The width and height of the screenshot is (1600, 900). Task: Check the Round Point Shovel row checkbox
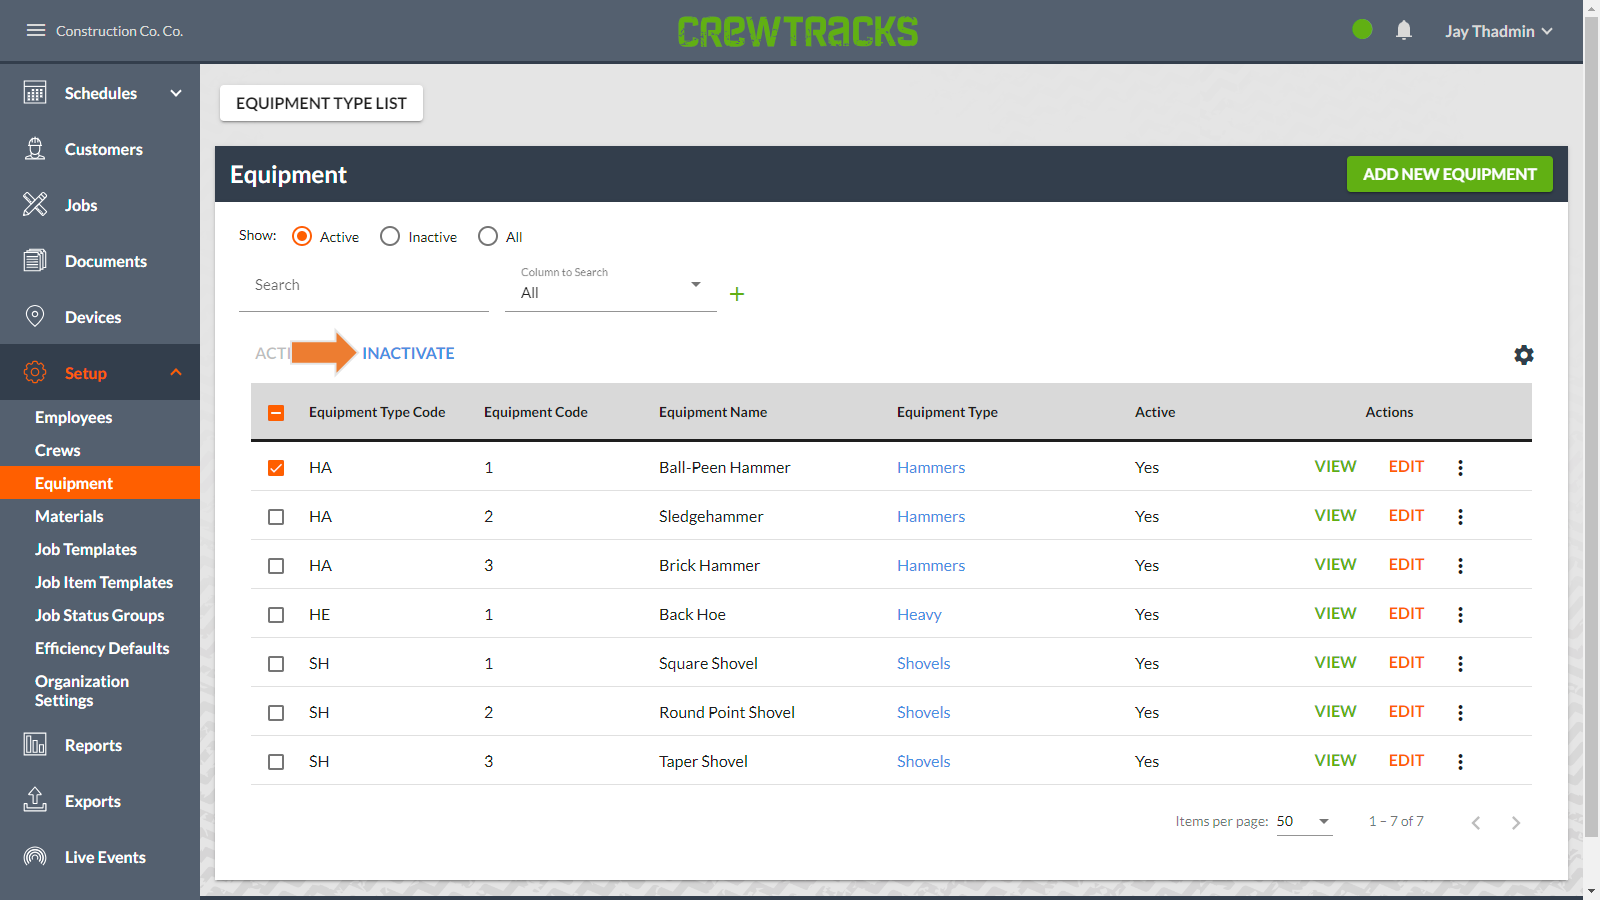tap(276, 713)
